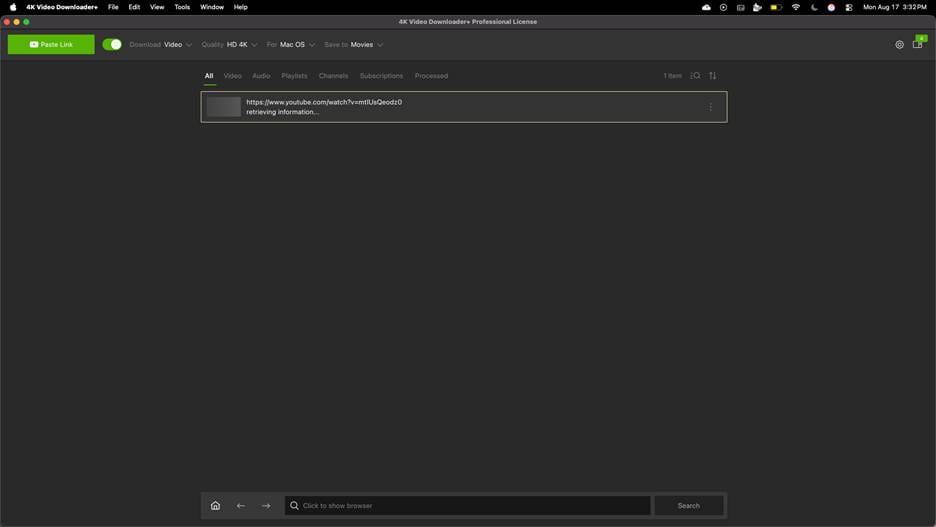Click the 'retrieving information...' status text
The image size is (936, 527).
[282, 112]
